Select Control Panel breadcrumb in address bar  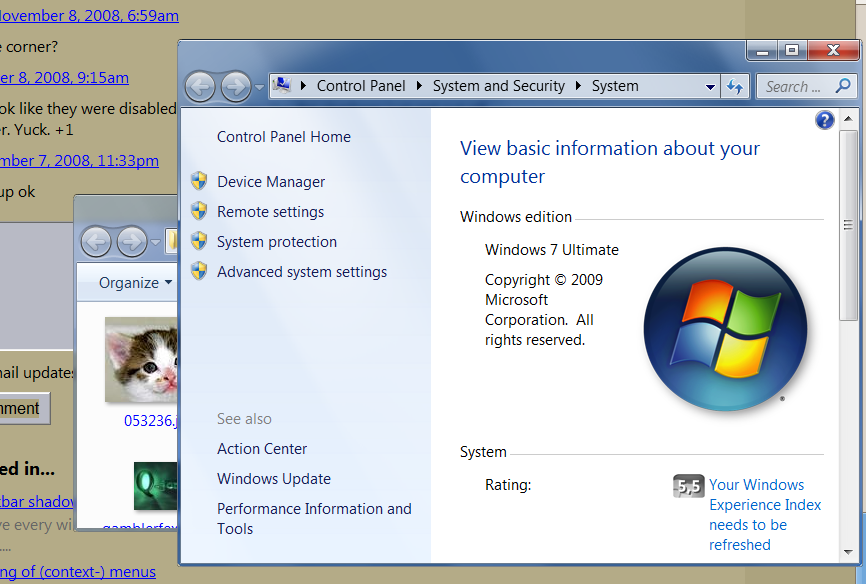pos(361,86)
